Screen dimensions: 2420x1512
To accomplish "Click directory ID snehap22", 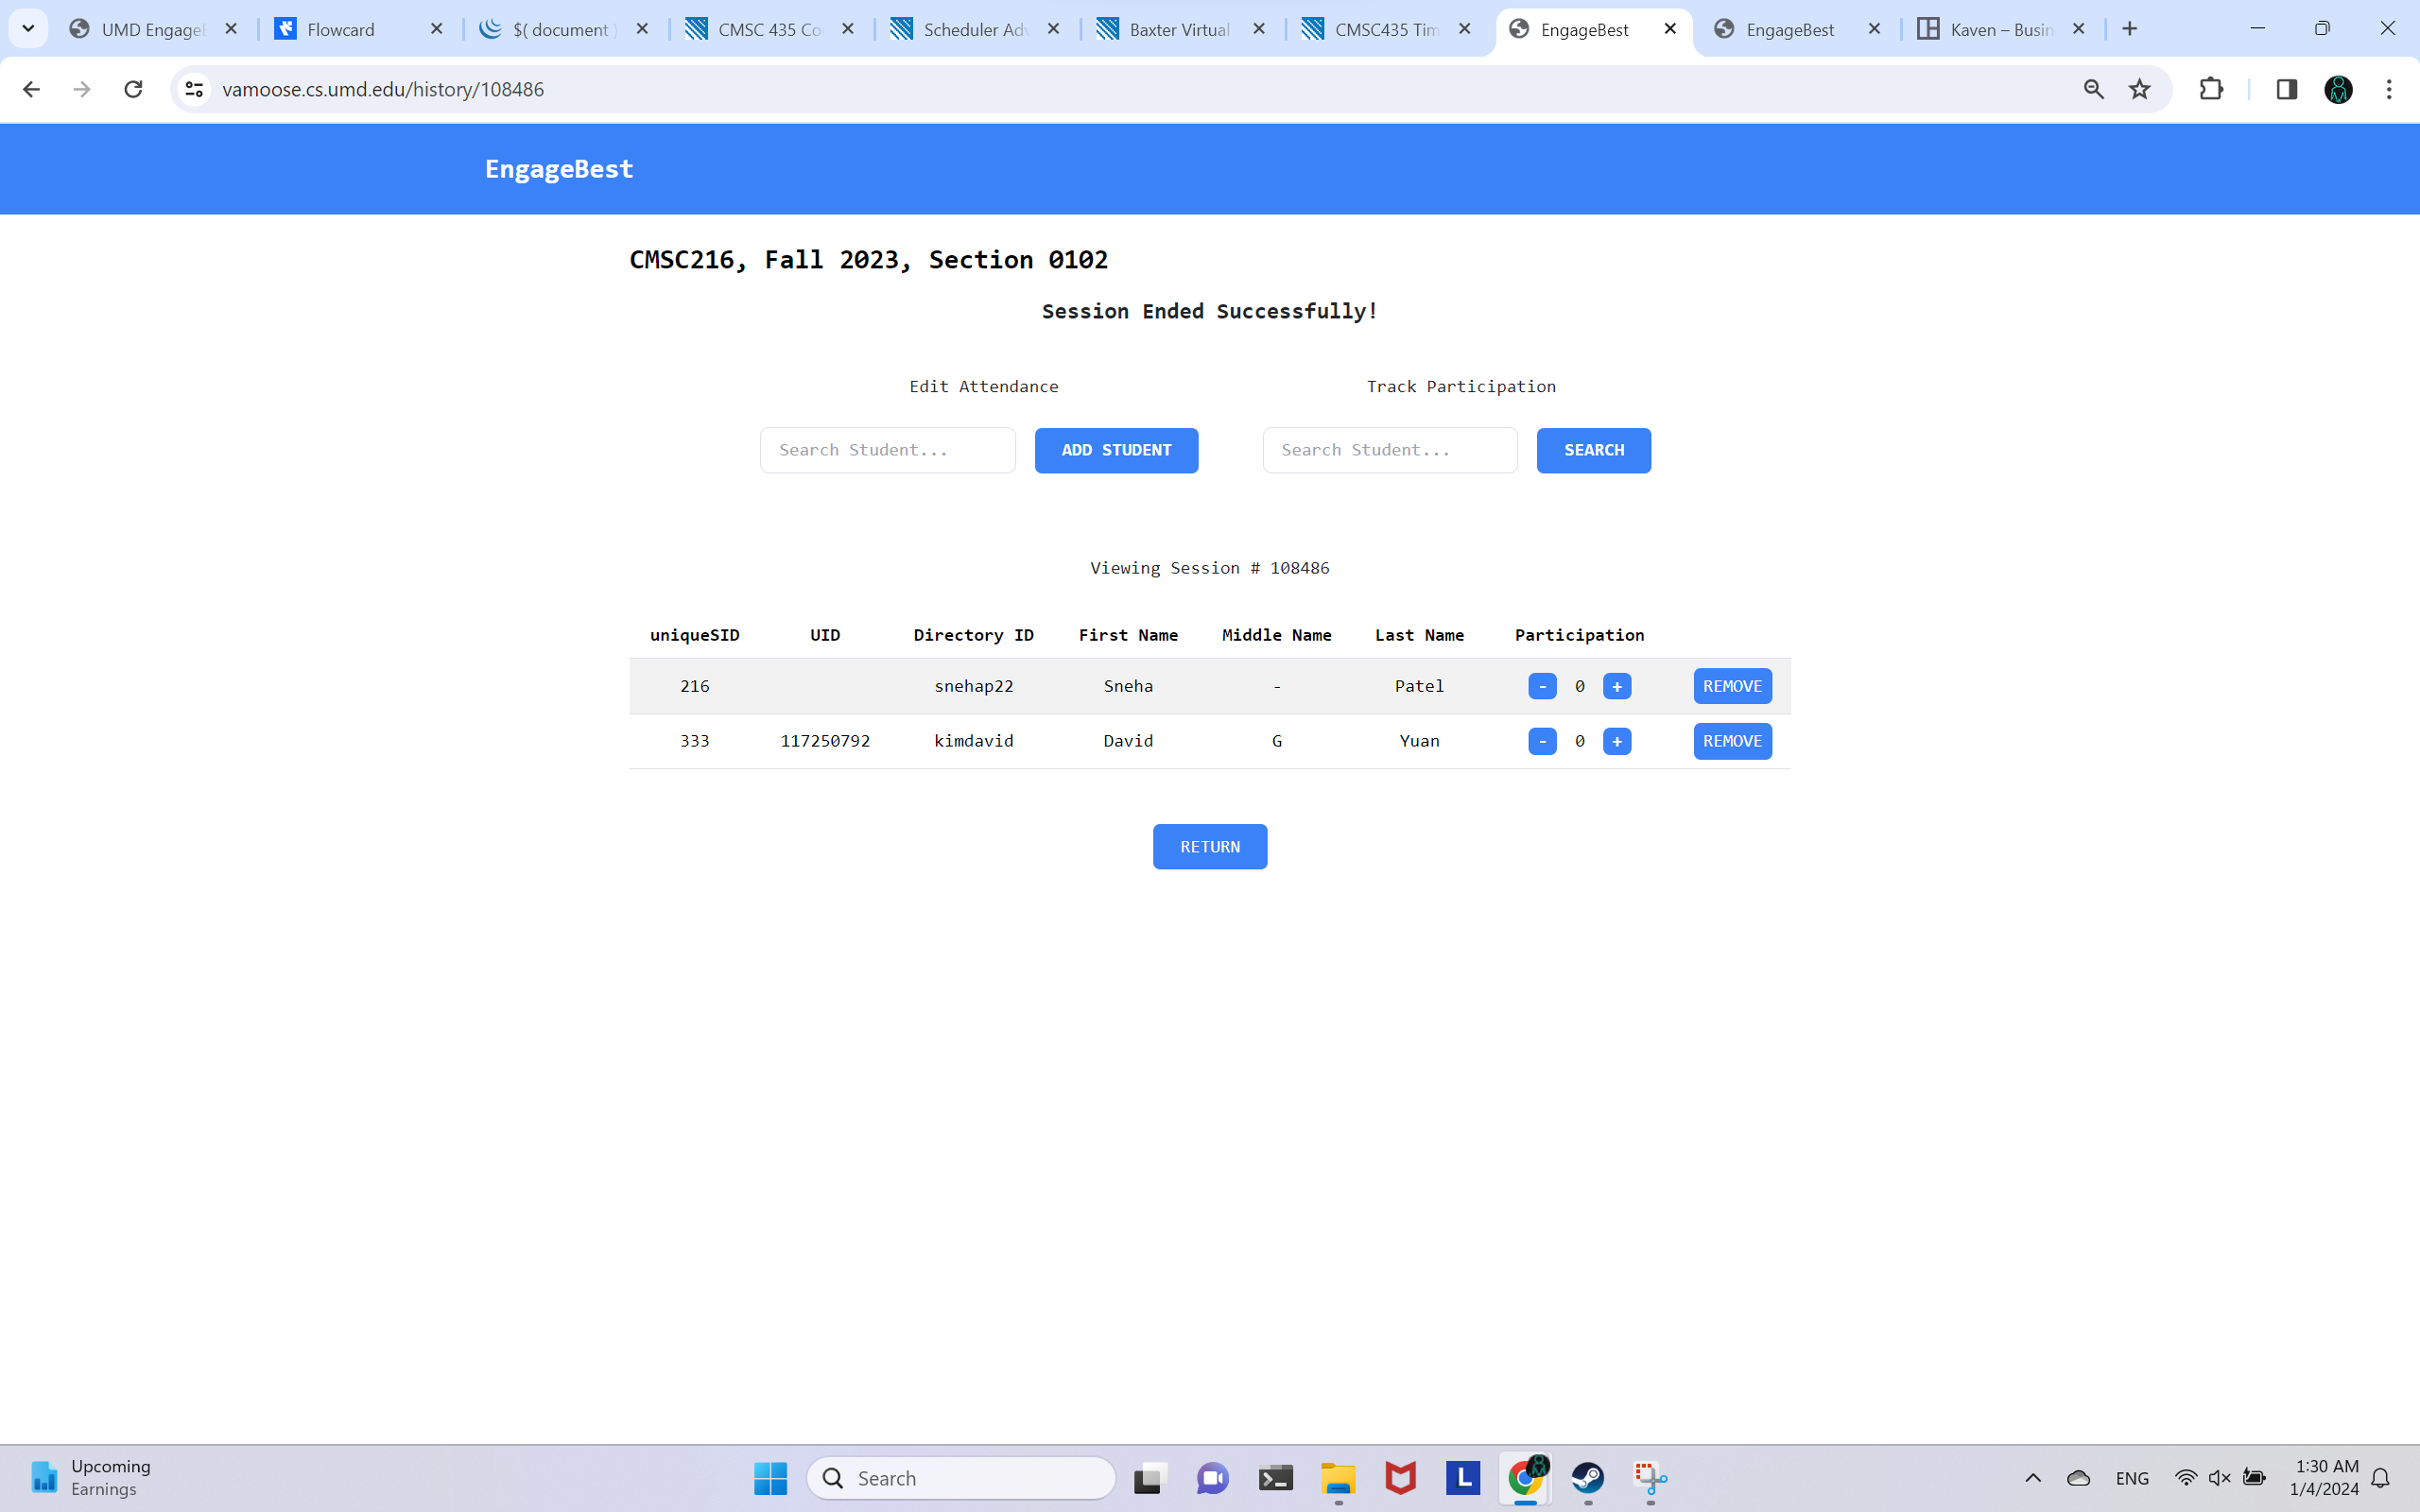I will pyautogui.click(x=974, y=686).
